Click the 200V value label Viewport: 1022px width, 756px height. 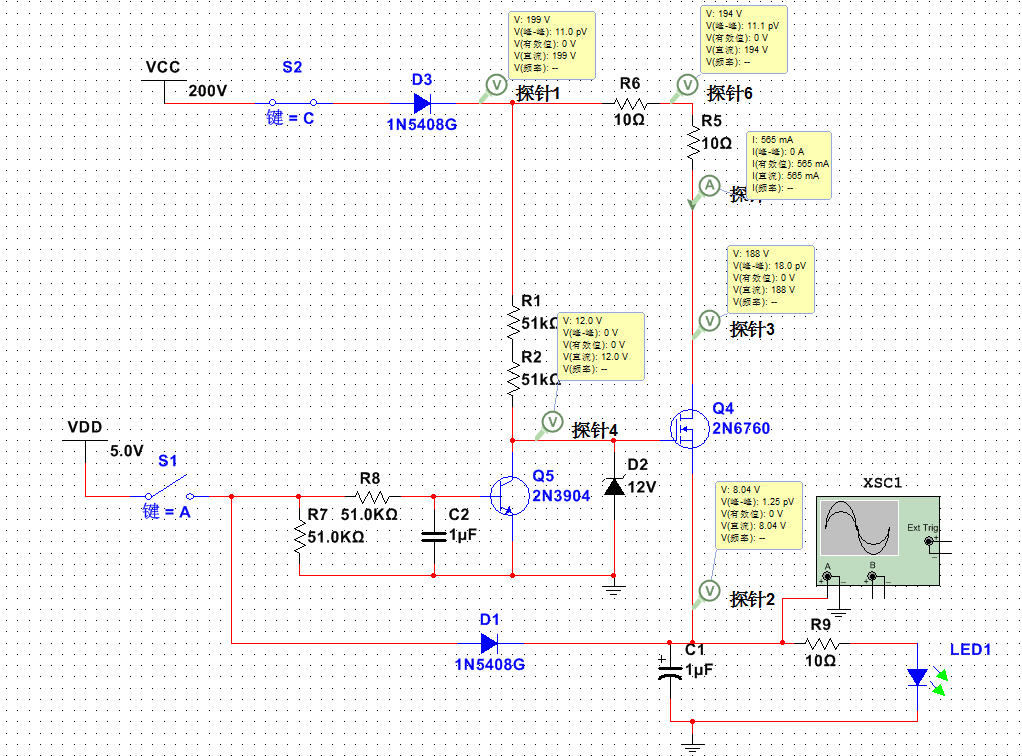208,91
